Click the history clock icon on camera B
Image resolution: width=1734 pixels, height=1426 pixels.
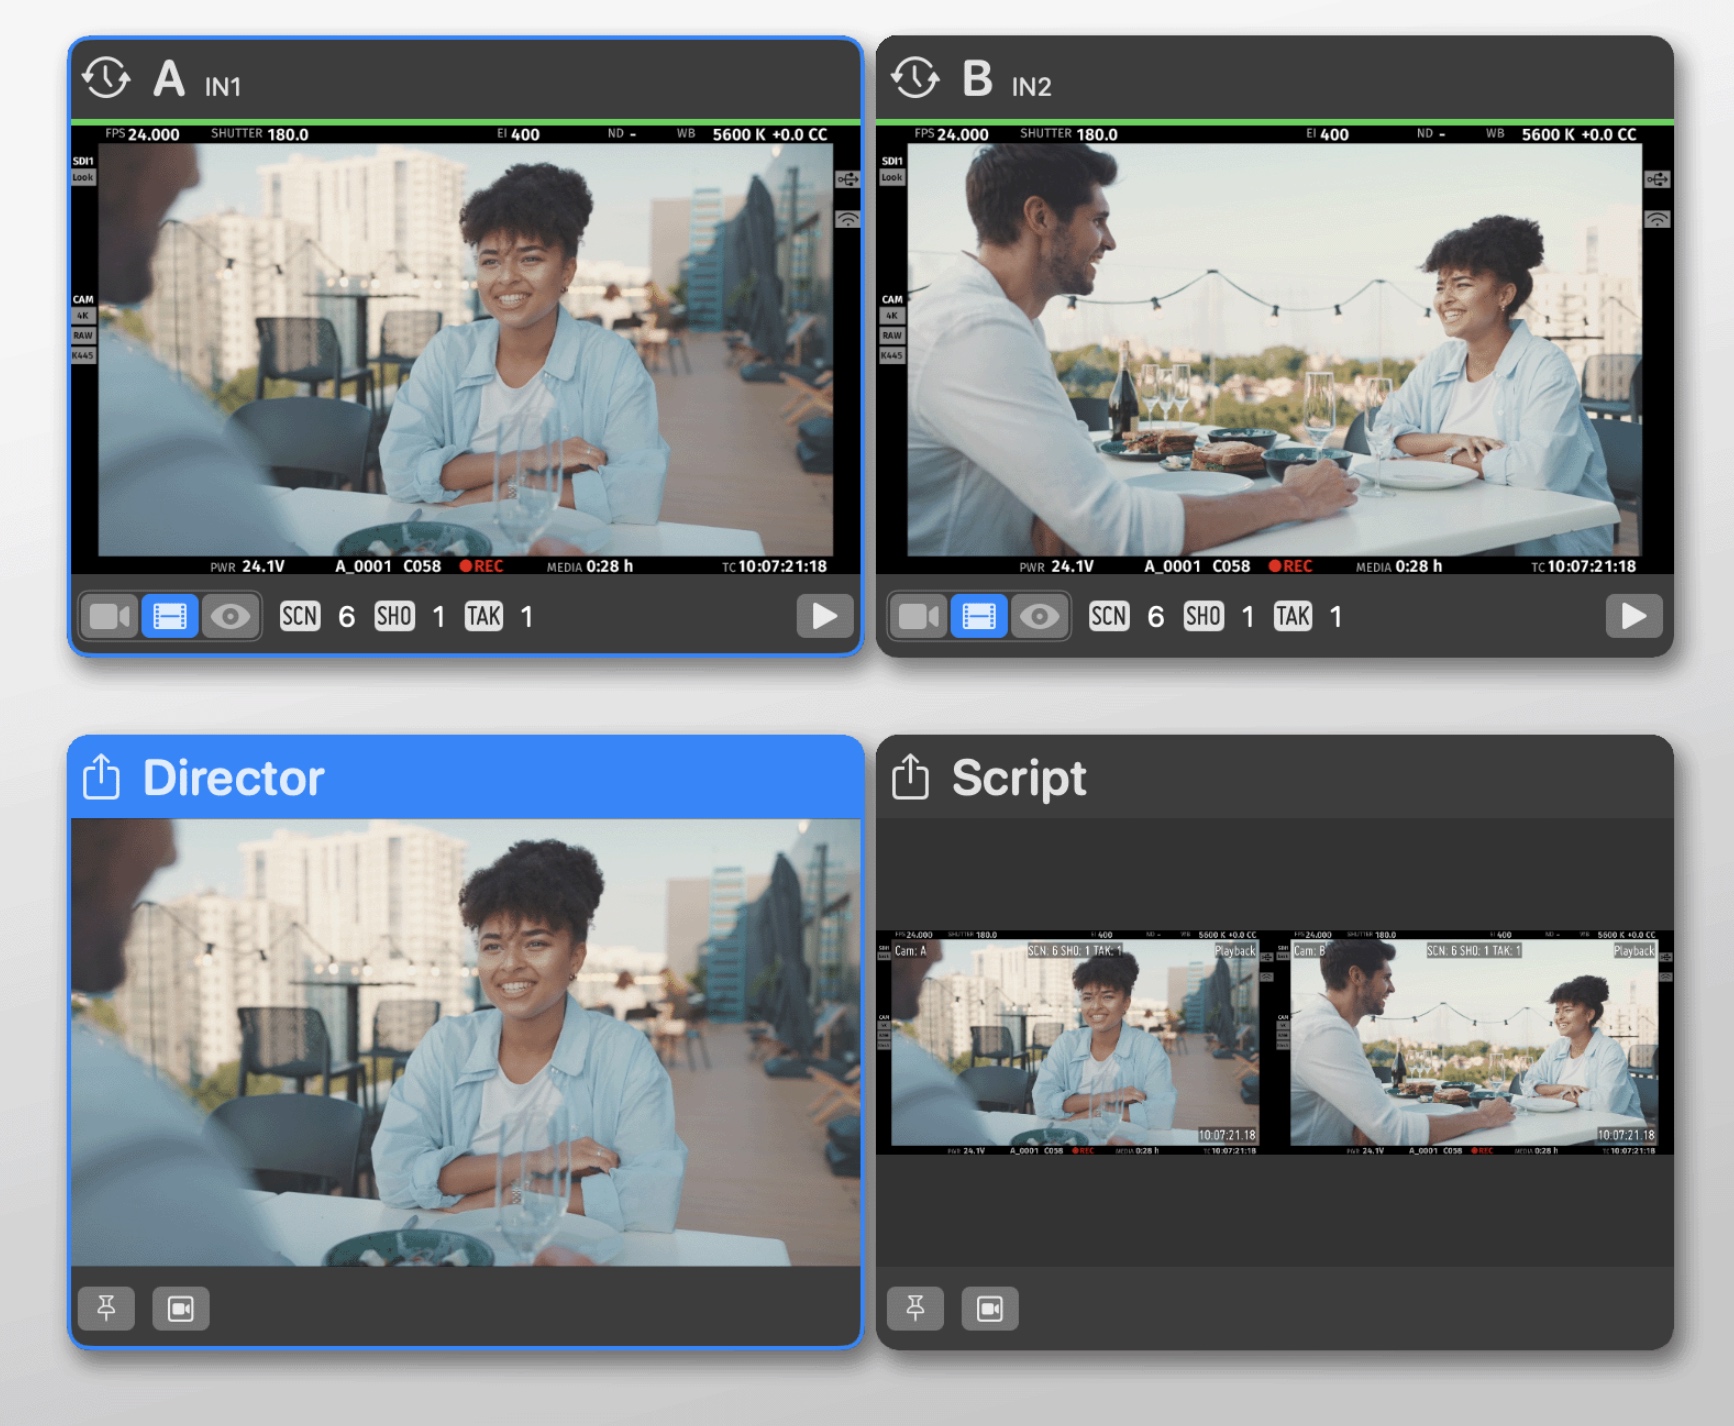coord(915,78)
